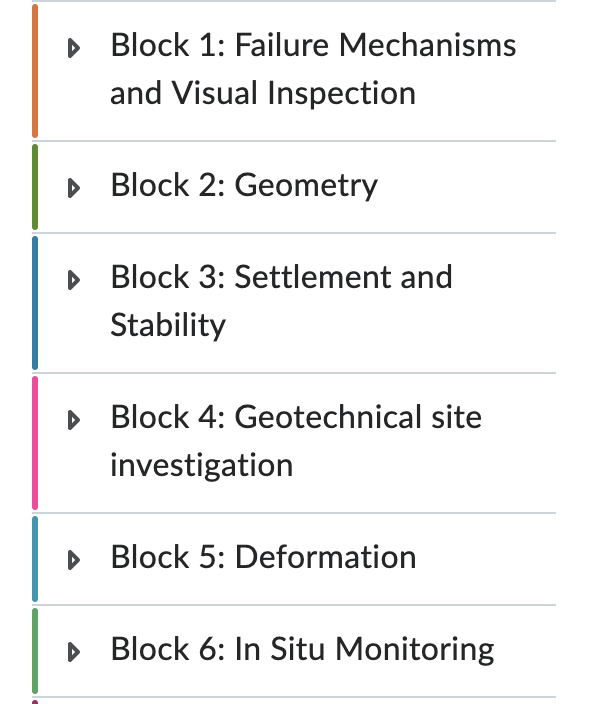Expand the Block 6 In Situ Monitoring arrow
Screen dimensions: 598x704
click(74, 652)
